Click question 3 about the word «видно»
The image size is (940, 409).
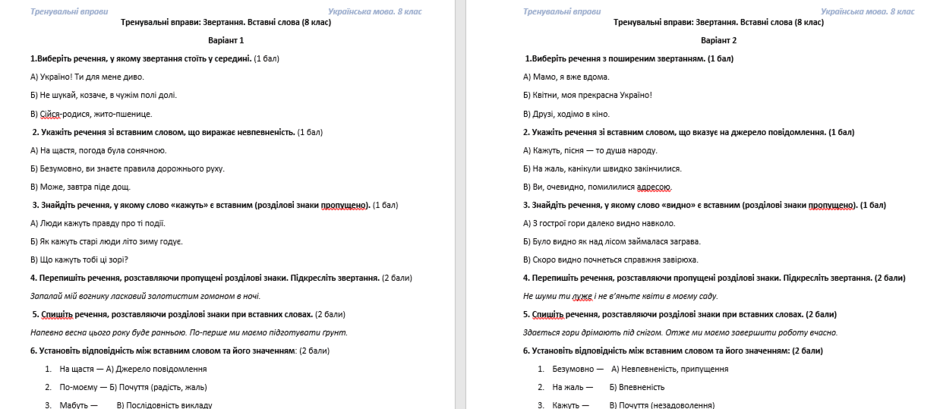(x=704, y=205)
